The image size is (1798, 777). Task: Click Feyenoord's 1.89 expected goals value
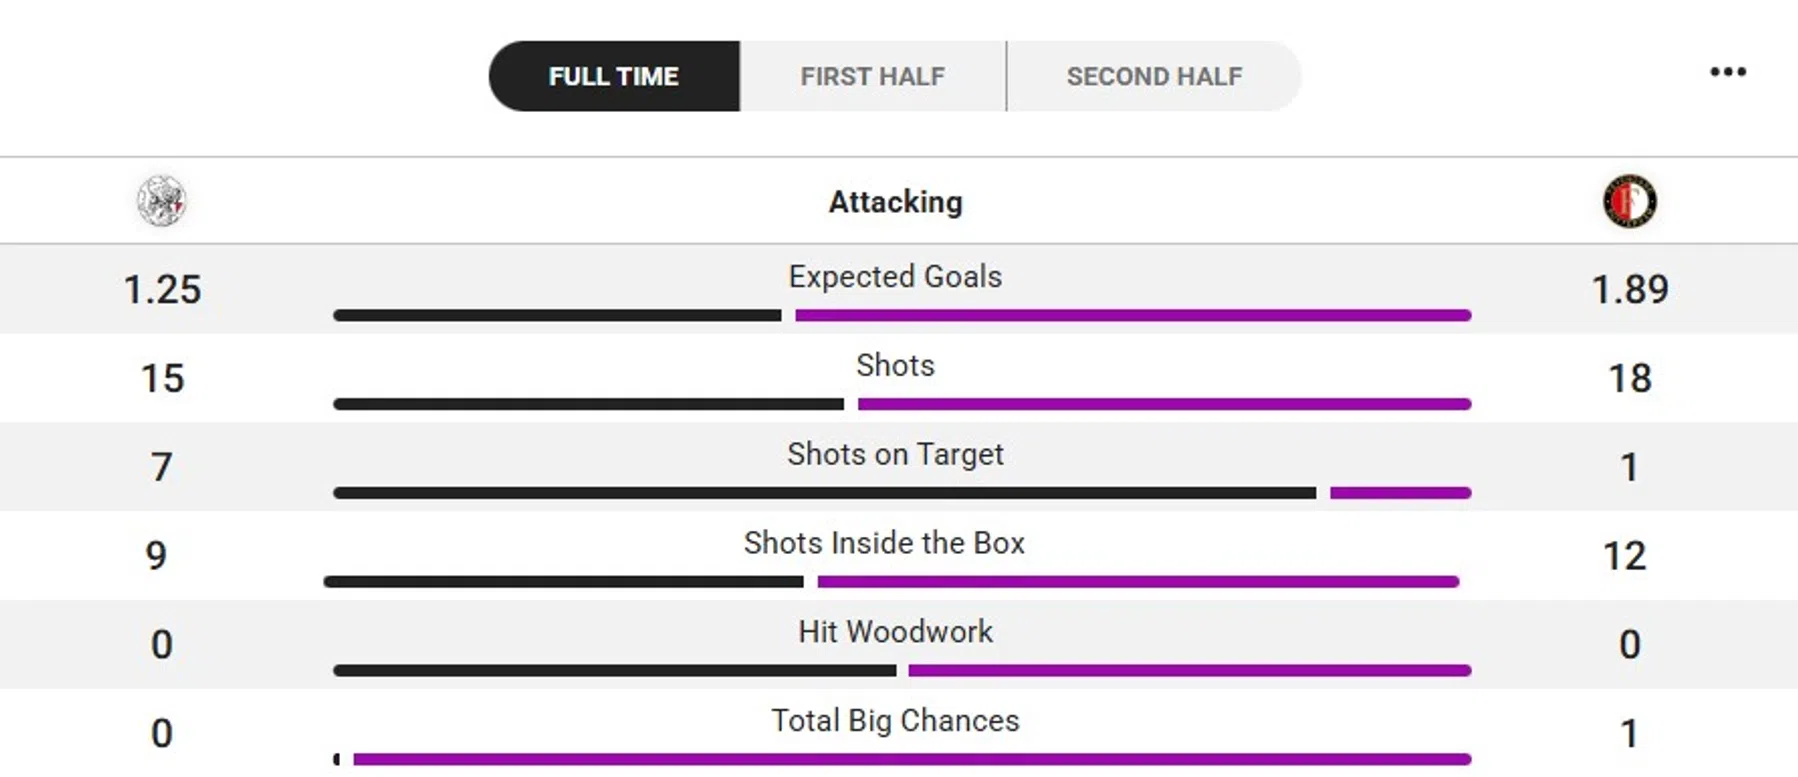coord(1629,289)
